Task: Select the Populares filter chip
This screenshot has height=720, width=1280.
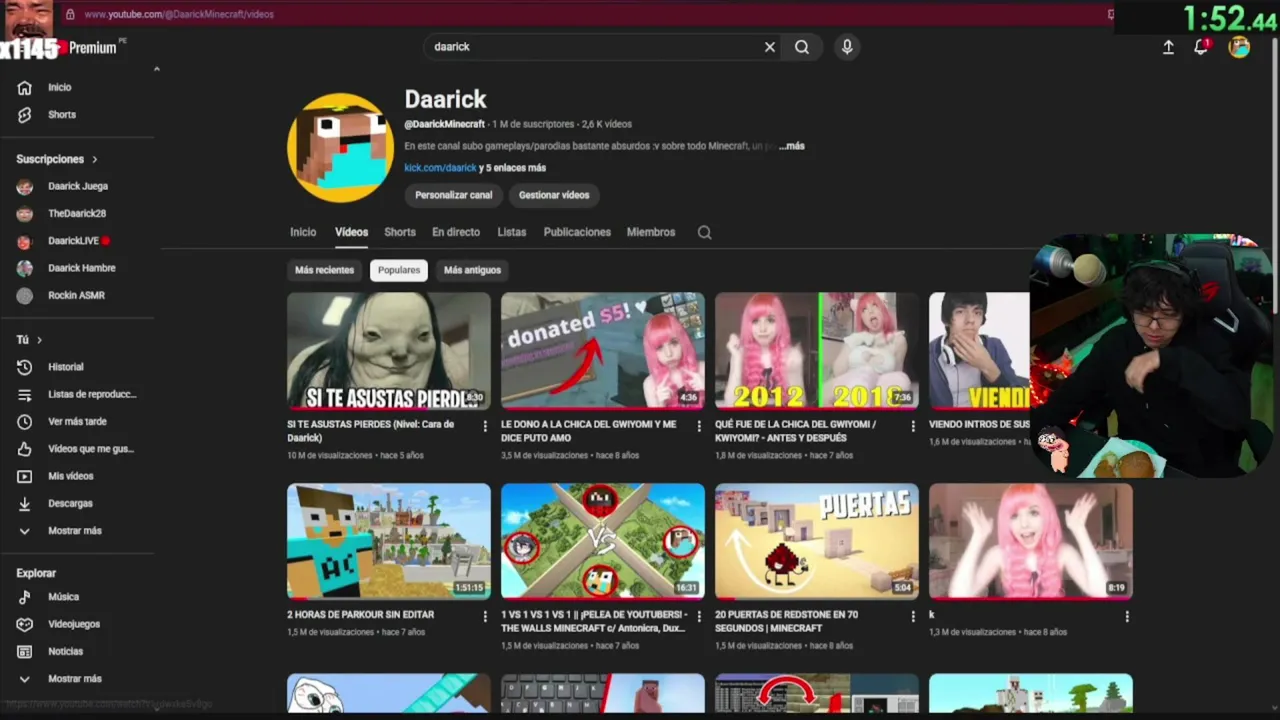Action: [399, 270]
